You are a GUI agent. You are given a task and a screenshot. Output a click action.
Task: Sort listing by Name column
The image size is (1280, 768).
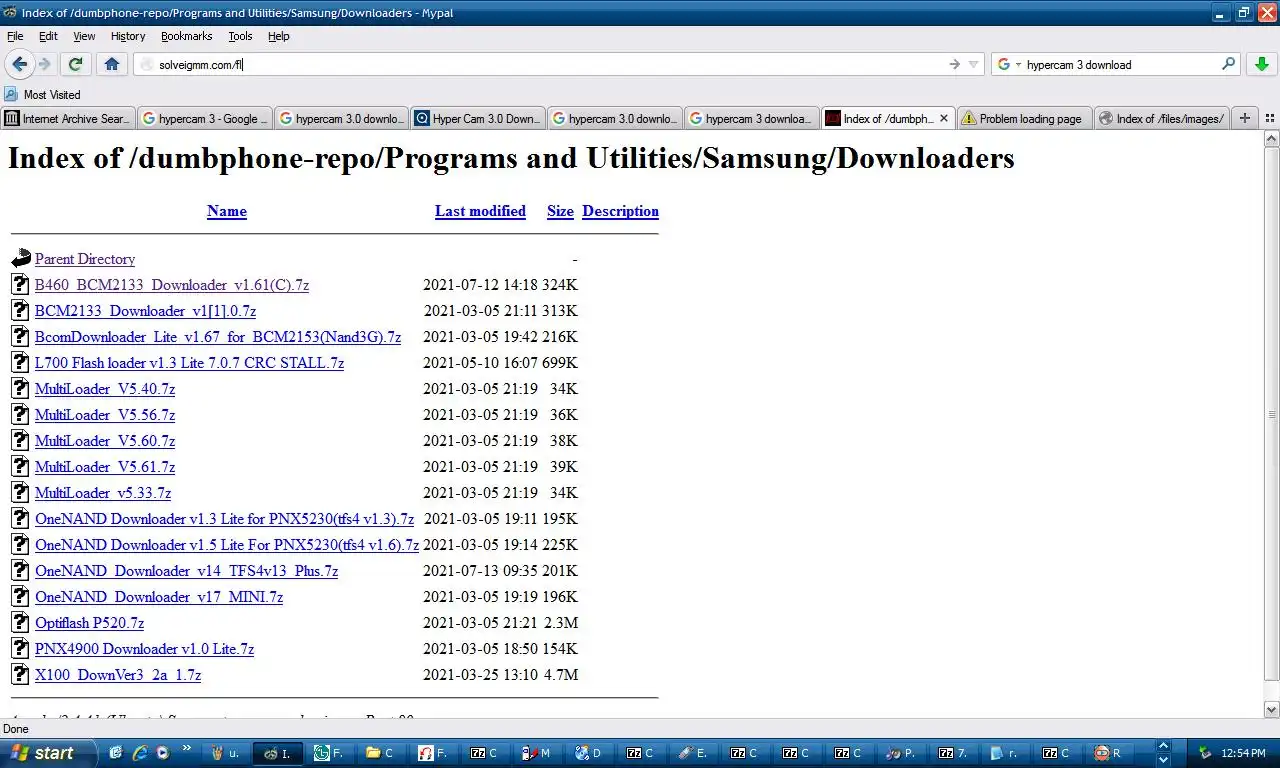click(227, 211)
